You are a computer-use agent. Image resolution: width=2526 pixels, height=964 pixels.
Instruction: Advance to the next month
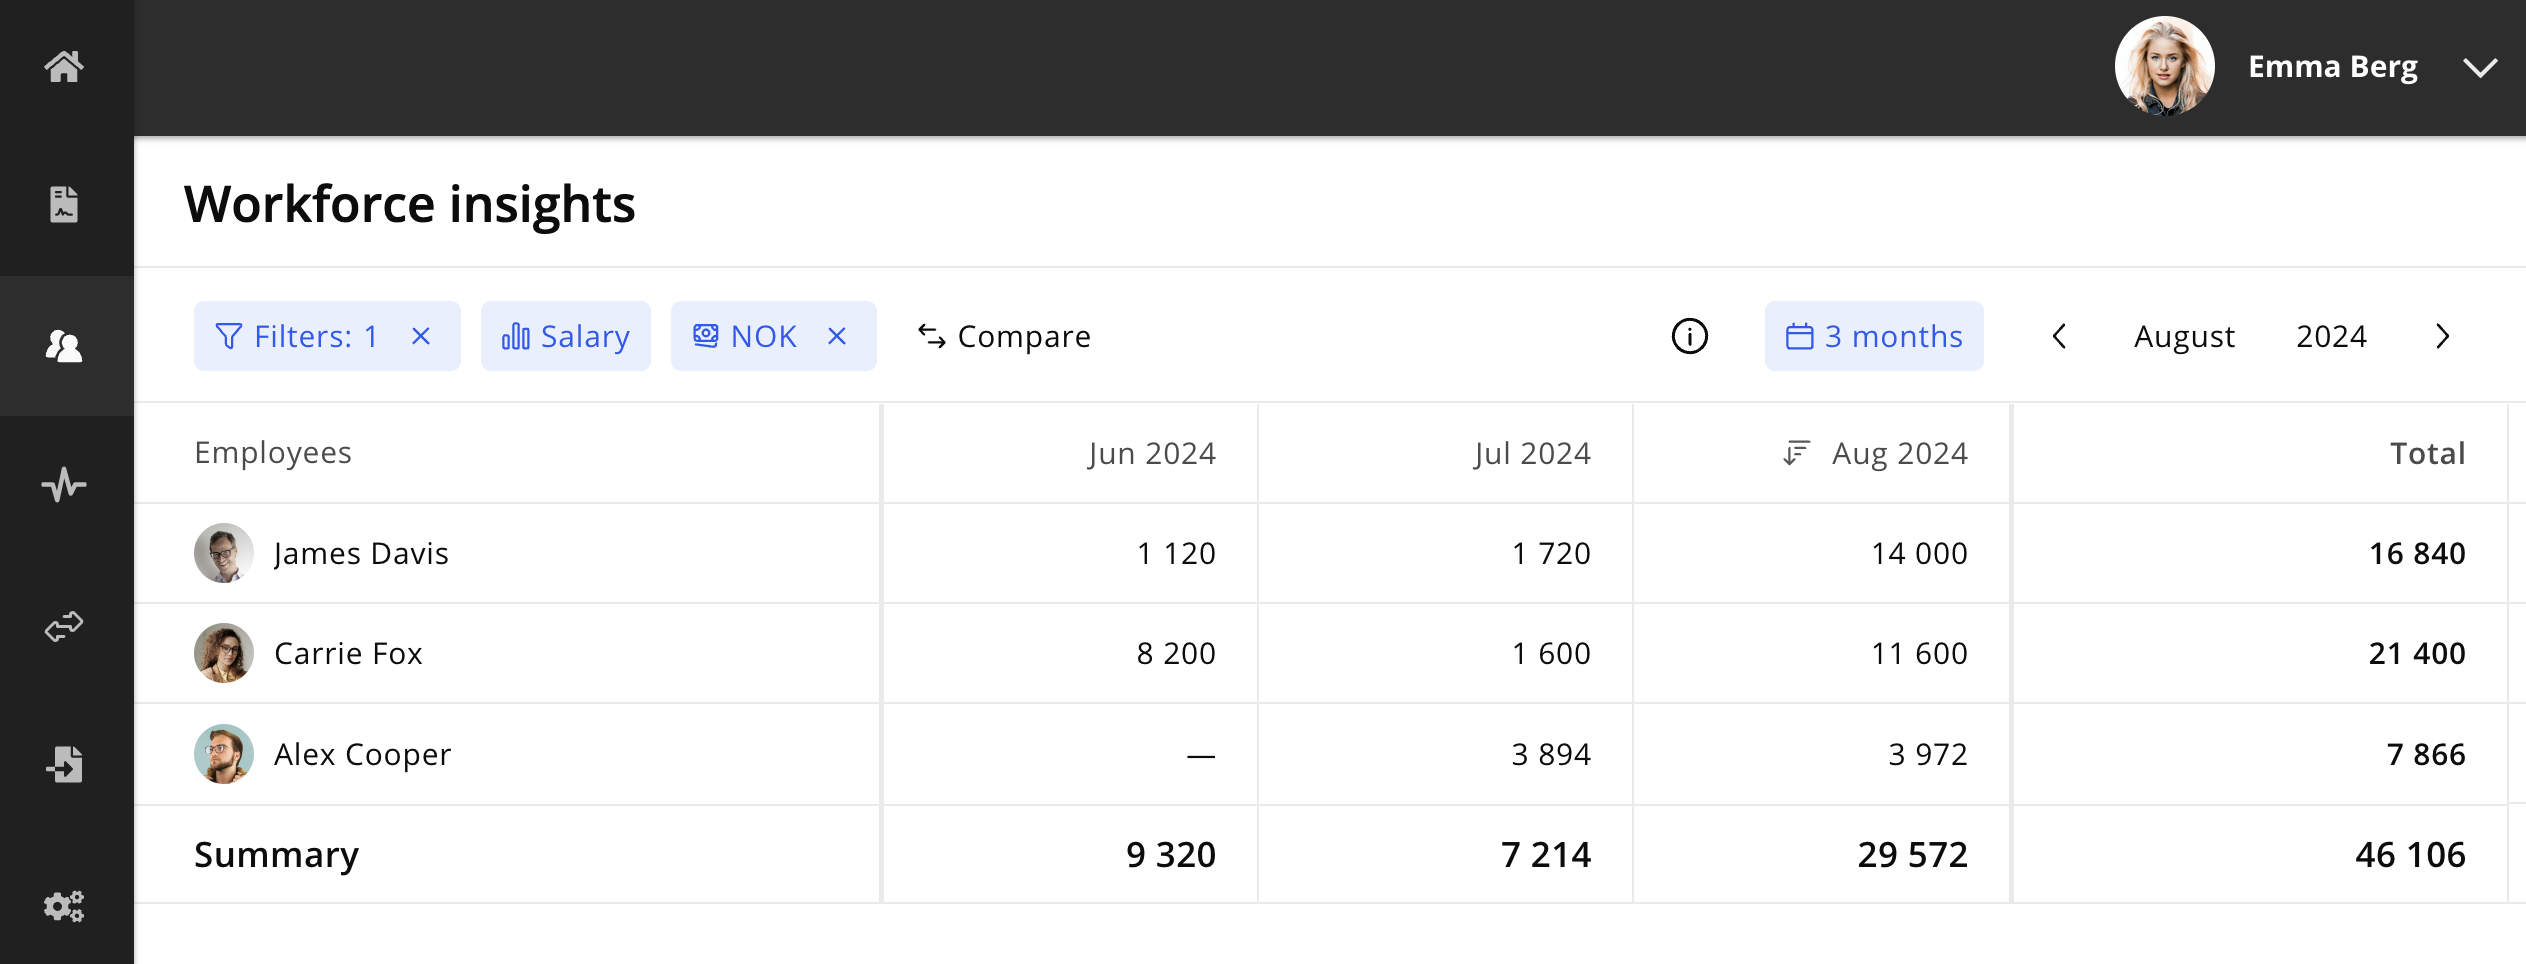coord(2442,337)
